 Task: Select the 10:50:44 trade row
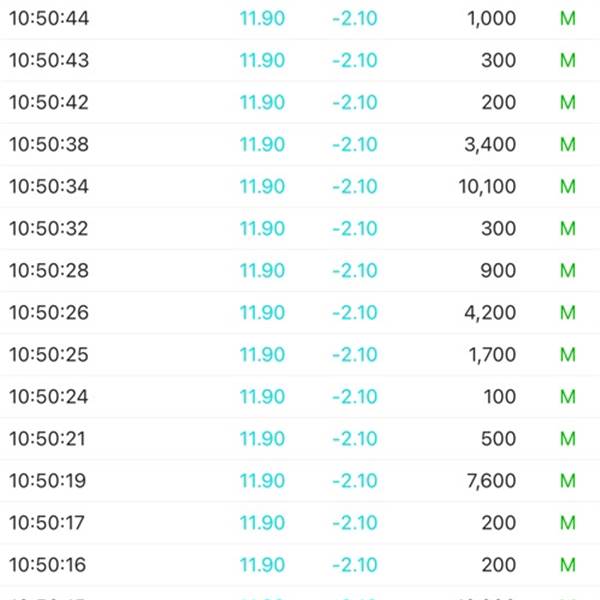coord(300,18)
